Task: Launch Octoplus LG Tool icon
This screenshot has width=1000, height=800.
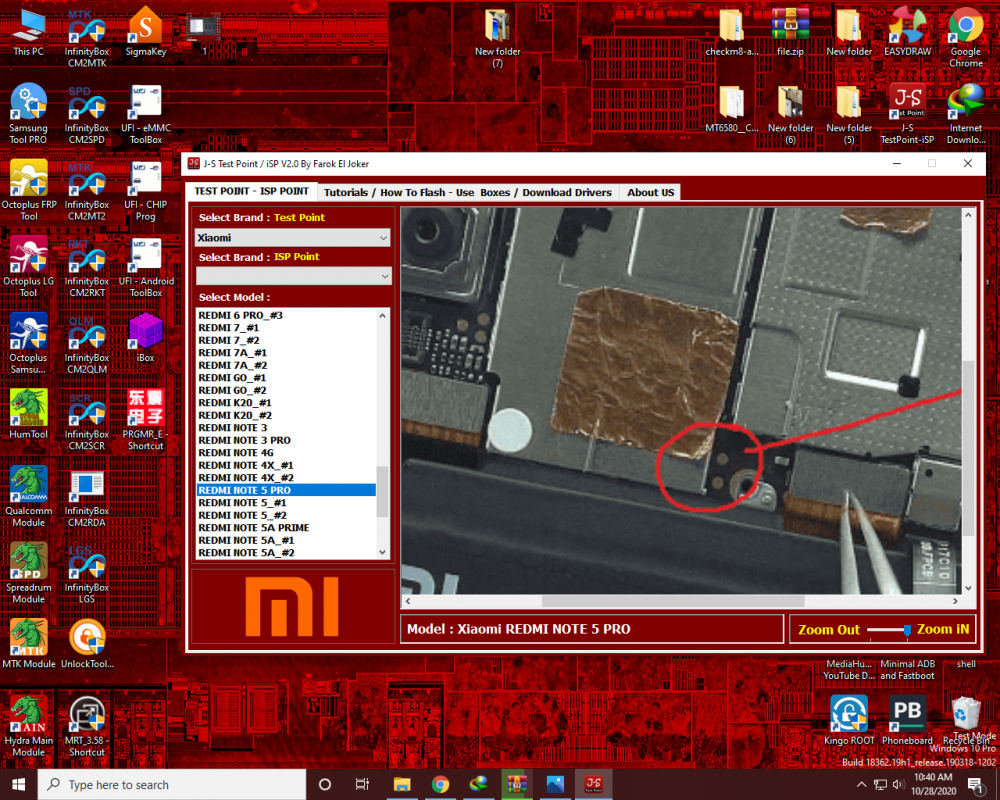Action: [28, 268]
